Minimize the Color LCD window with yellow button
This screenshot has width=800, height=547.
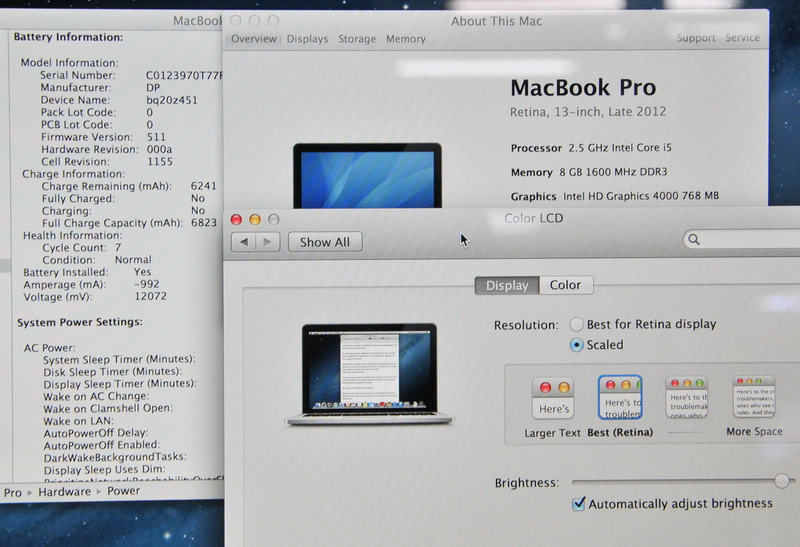pyautogui.click(x=255, y=219)
